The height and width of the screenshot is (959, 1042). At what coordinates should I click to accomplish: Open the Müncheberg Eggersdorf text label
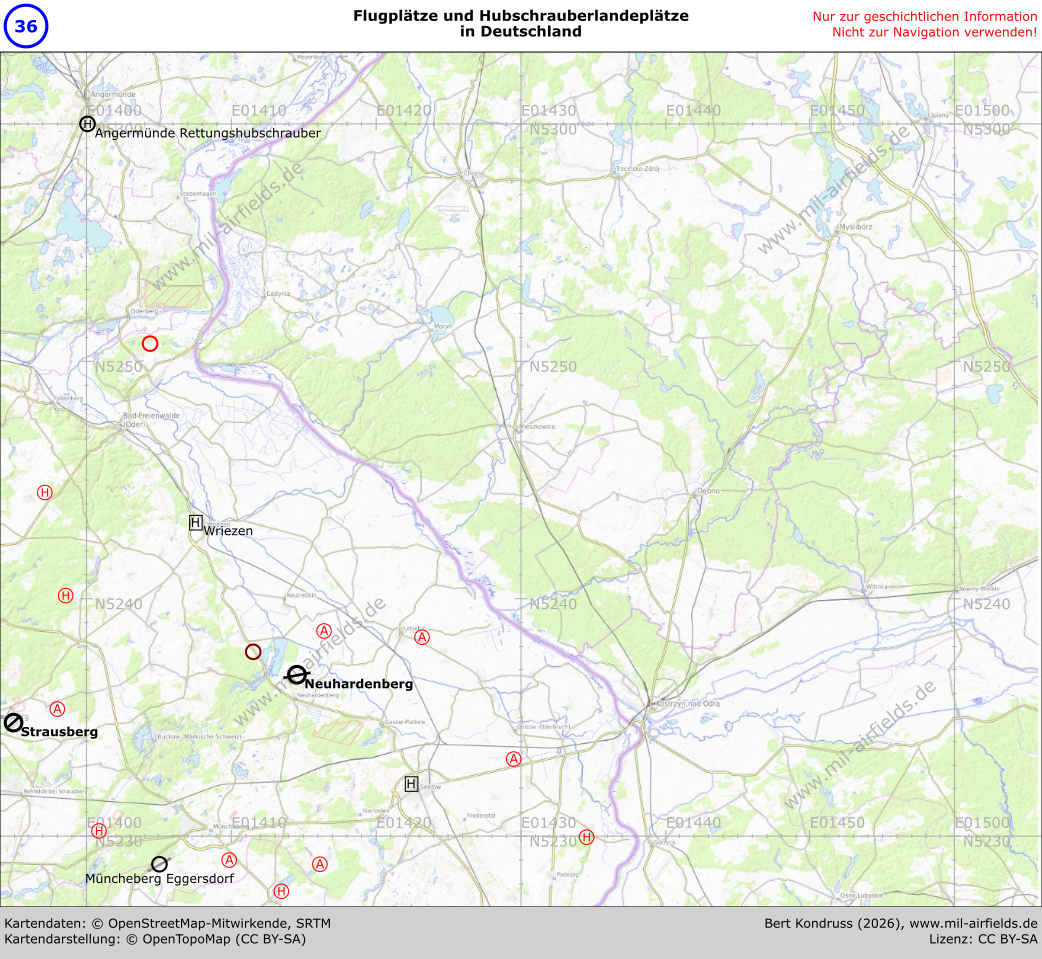(160, 879)
